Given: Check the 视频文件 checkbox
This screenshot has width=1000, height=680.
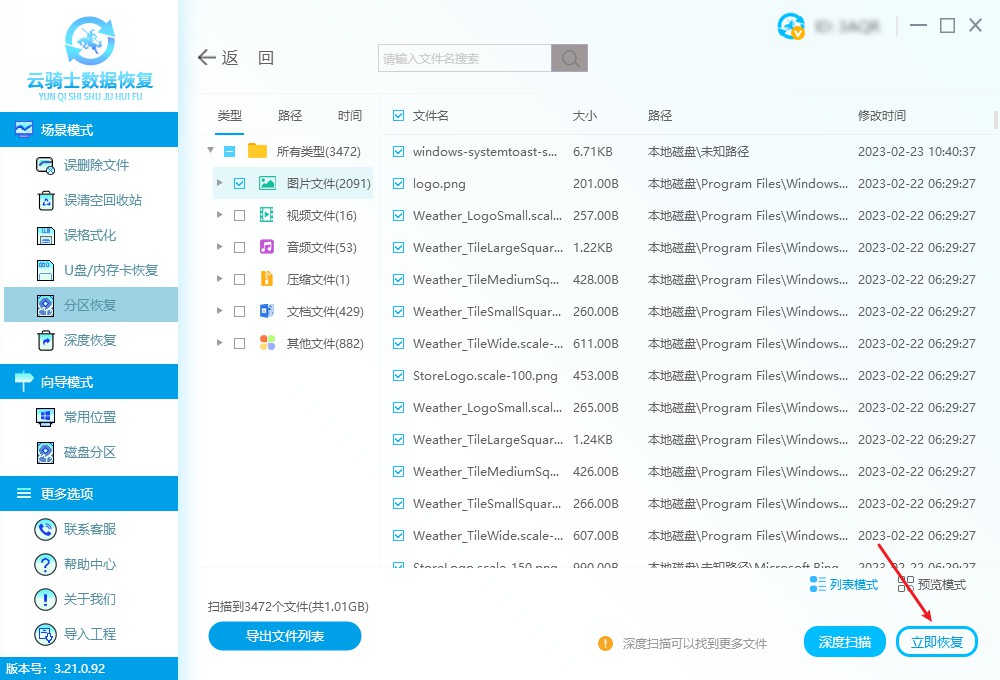Looking at the screenshot, I should (x=239, y=215).
